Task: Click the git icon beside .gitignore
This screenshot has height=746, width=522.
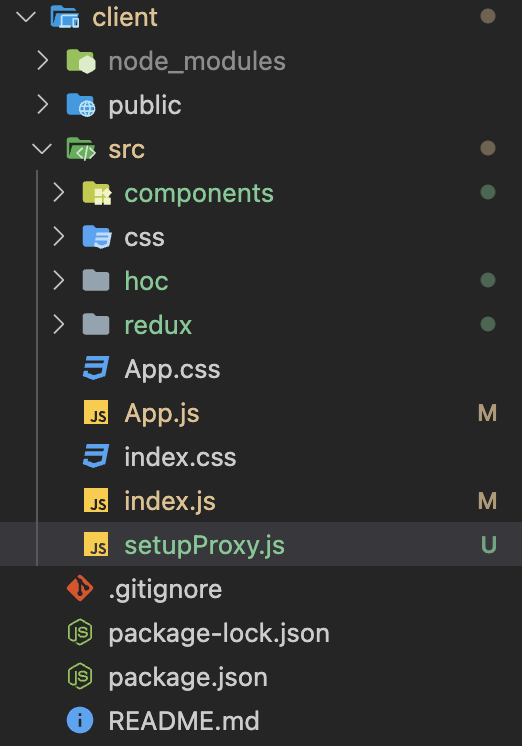Action: (80, 588)
